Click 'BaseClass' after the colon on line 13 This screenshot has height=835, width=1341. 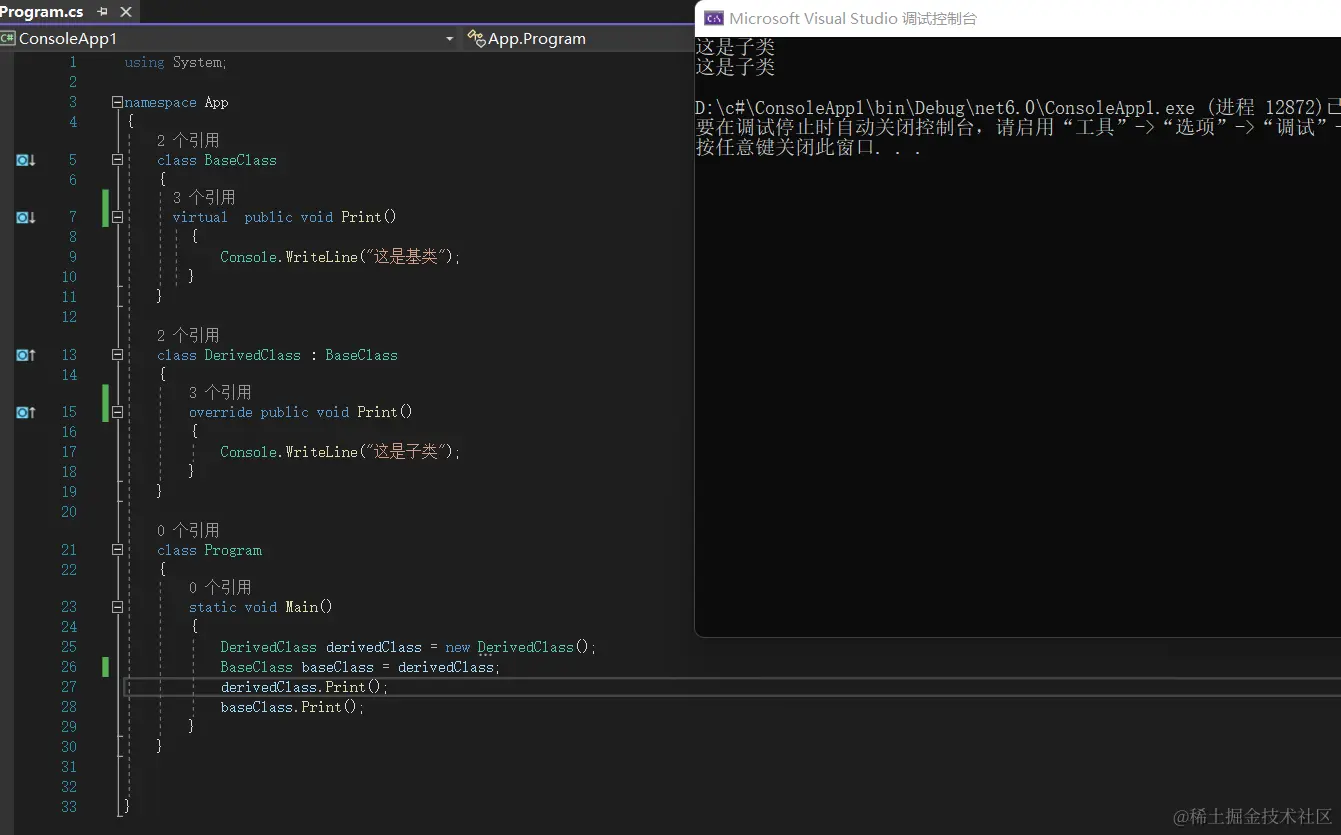361,355
